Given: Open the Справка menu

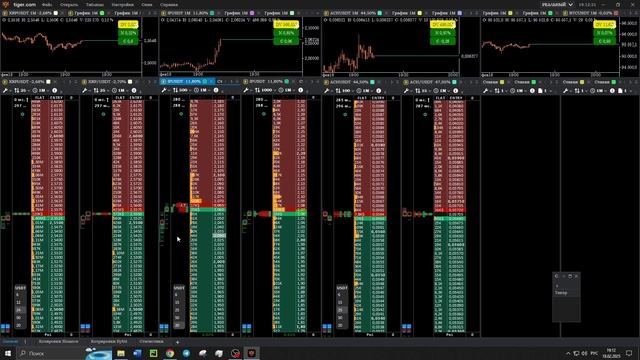Looking at the screenshot, I should click(x=169, y=4).
